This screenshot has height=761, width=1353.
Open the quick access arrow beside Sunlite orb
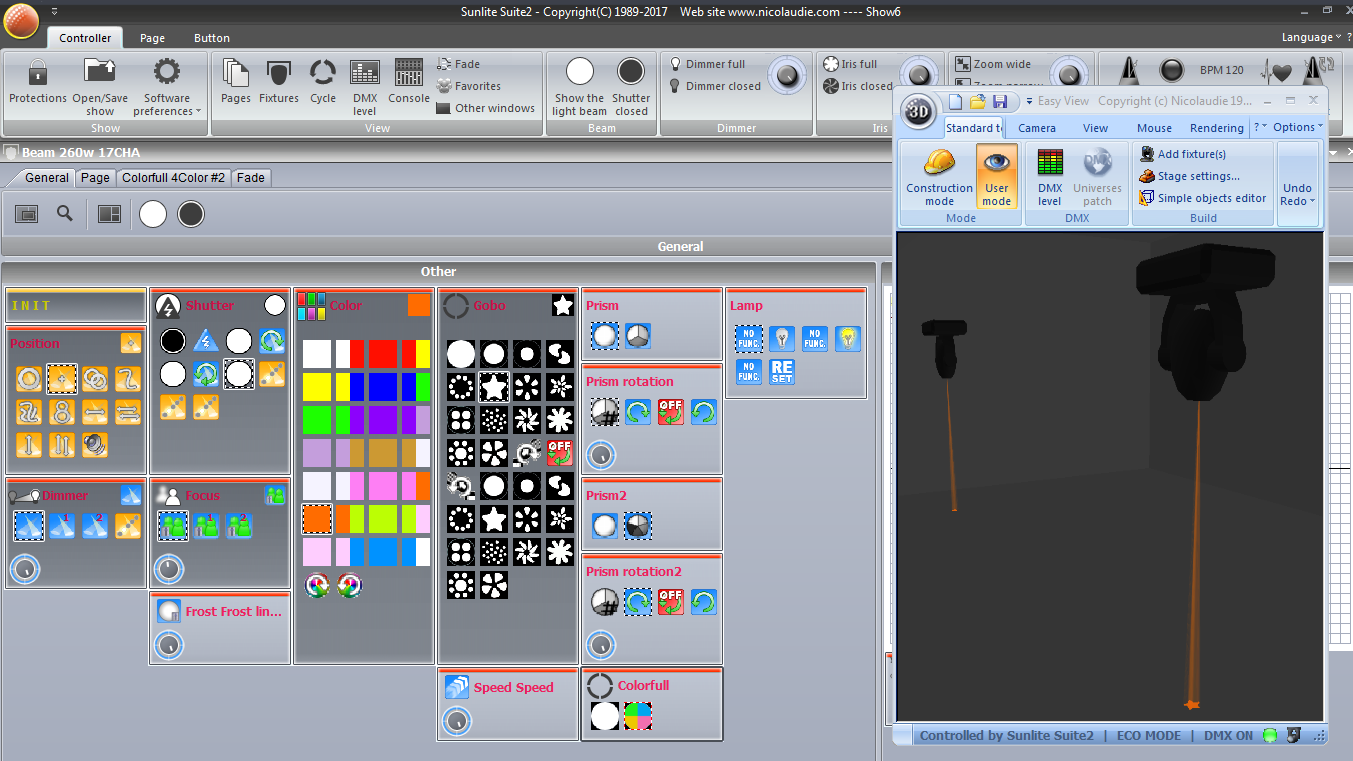53,12
